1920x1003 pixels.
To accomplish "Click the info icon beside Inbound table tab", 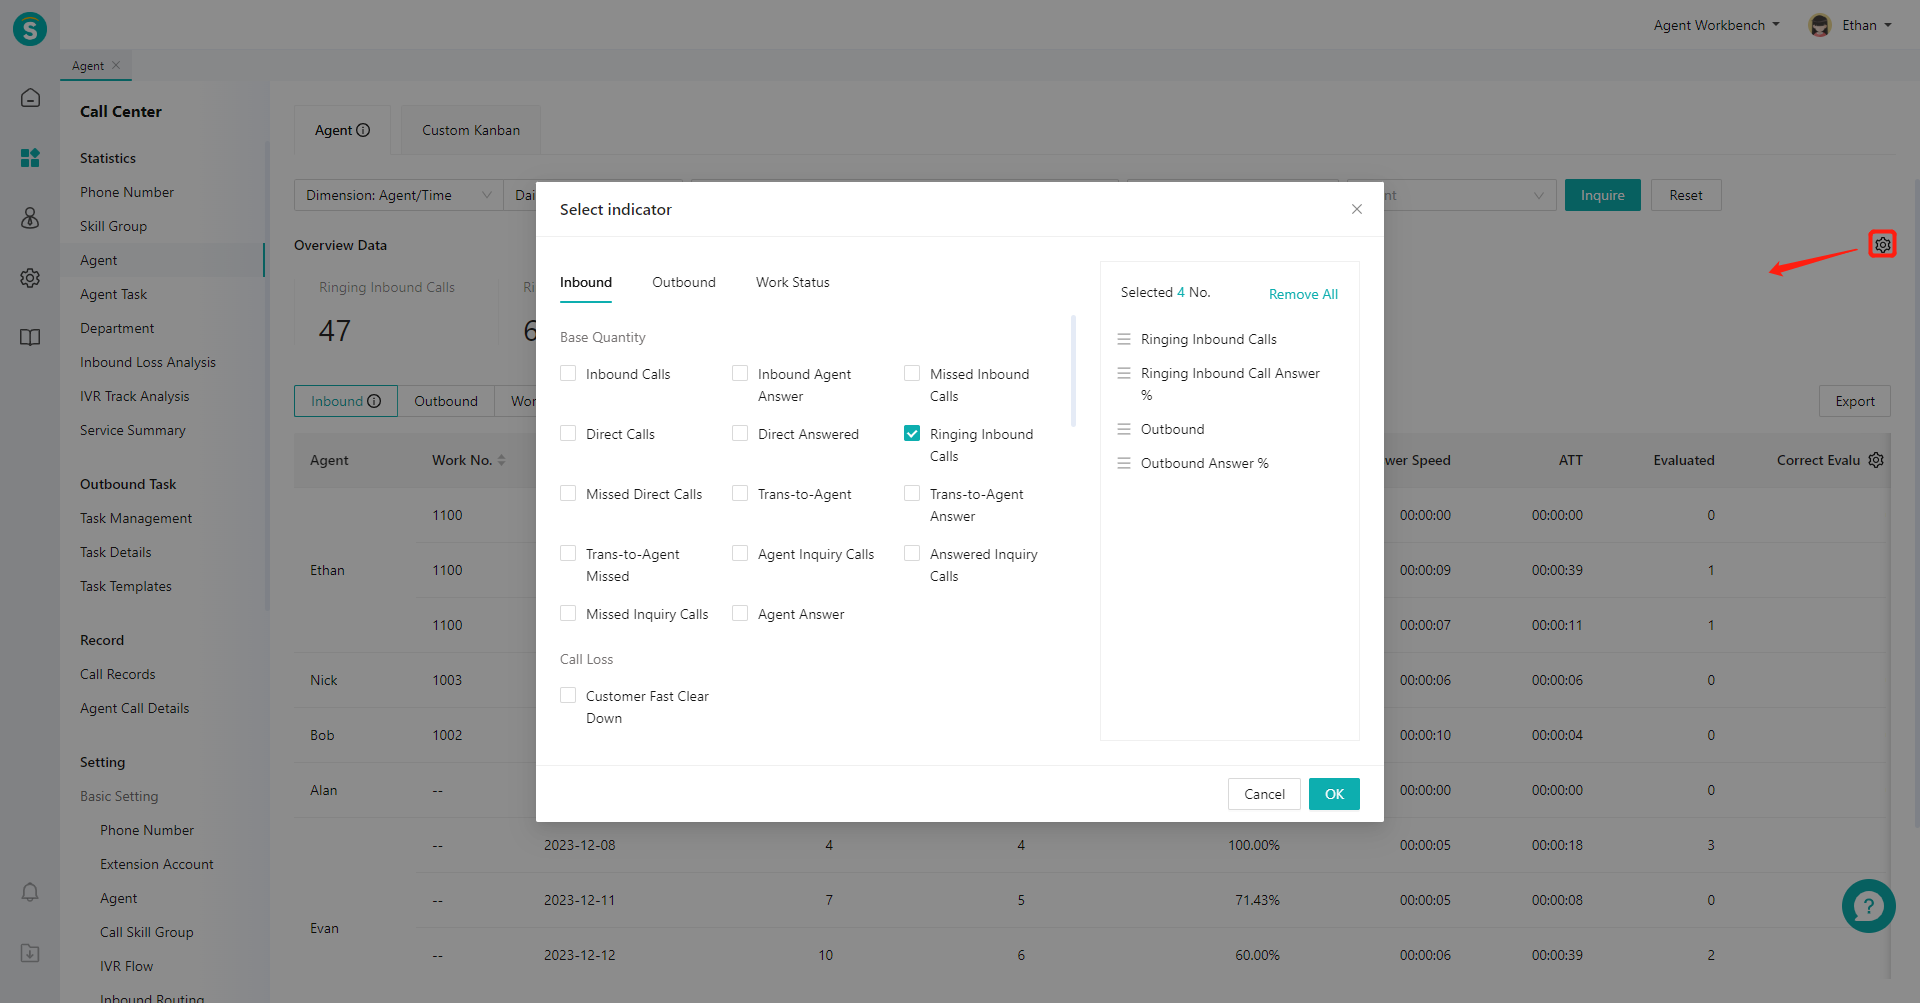I will [374, 401].
